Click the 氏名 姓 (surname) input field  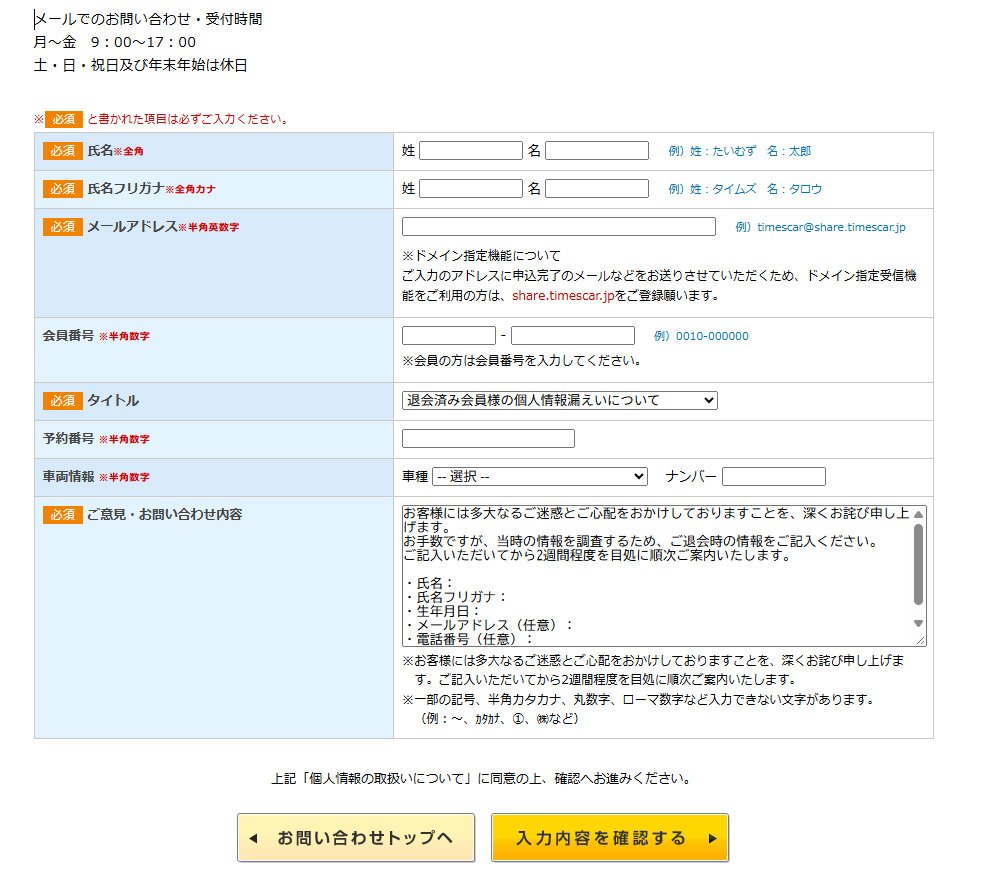471,151
